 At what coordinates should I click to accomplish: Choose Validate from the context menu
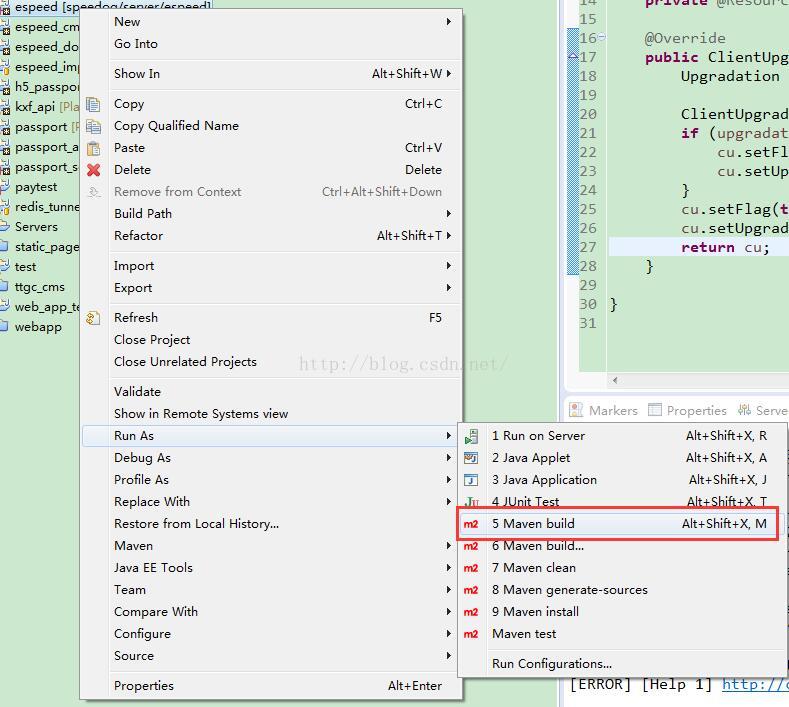[x=272, y=391]
